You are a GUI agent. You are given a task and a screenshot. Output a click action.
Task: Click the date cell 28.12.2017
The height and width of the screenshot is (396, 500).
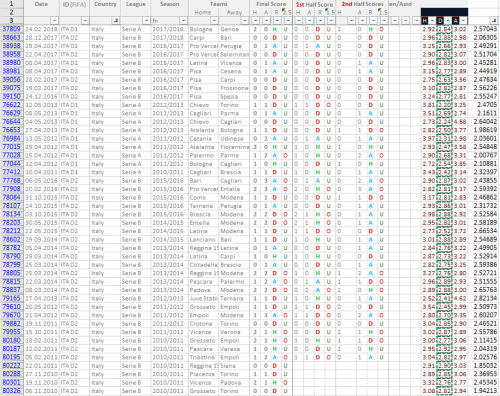coord(41,38)
